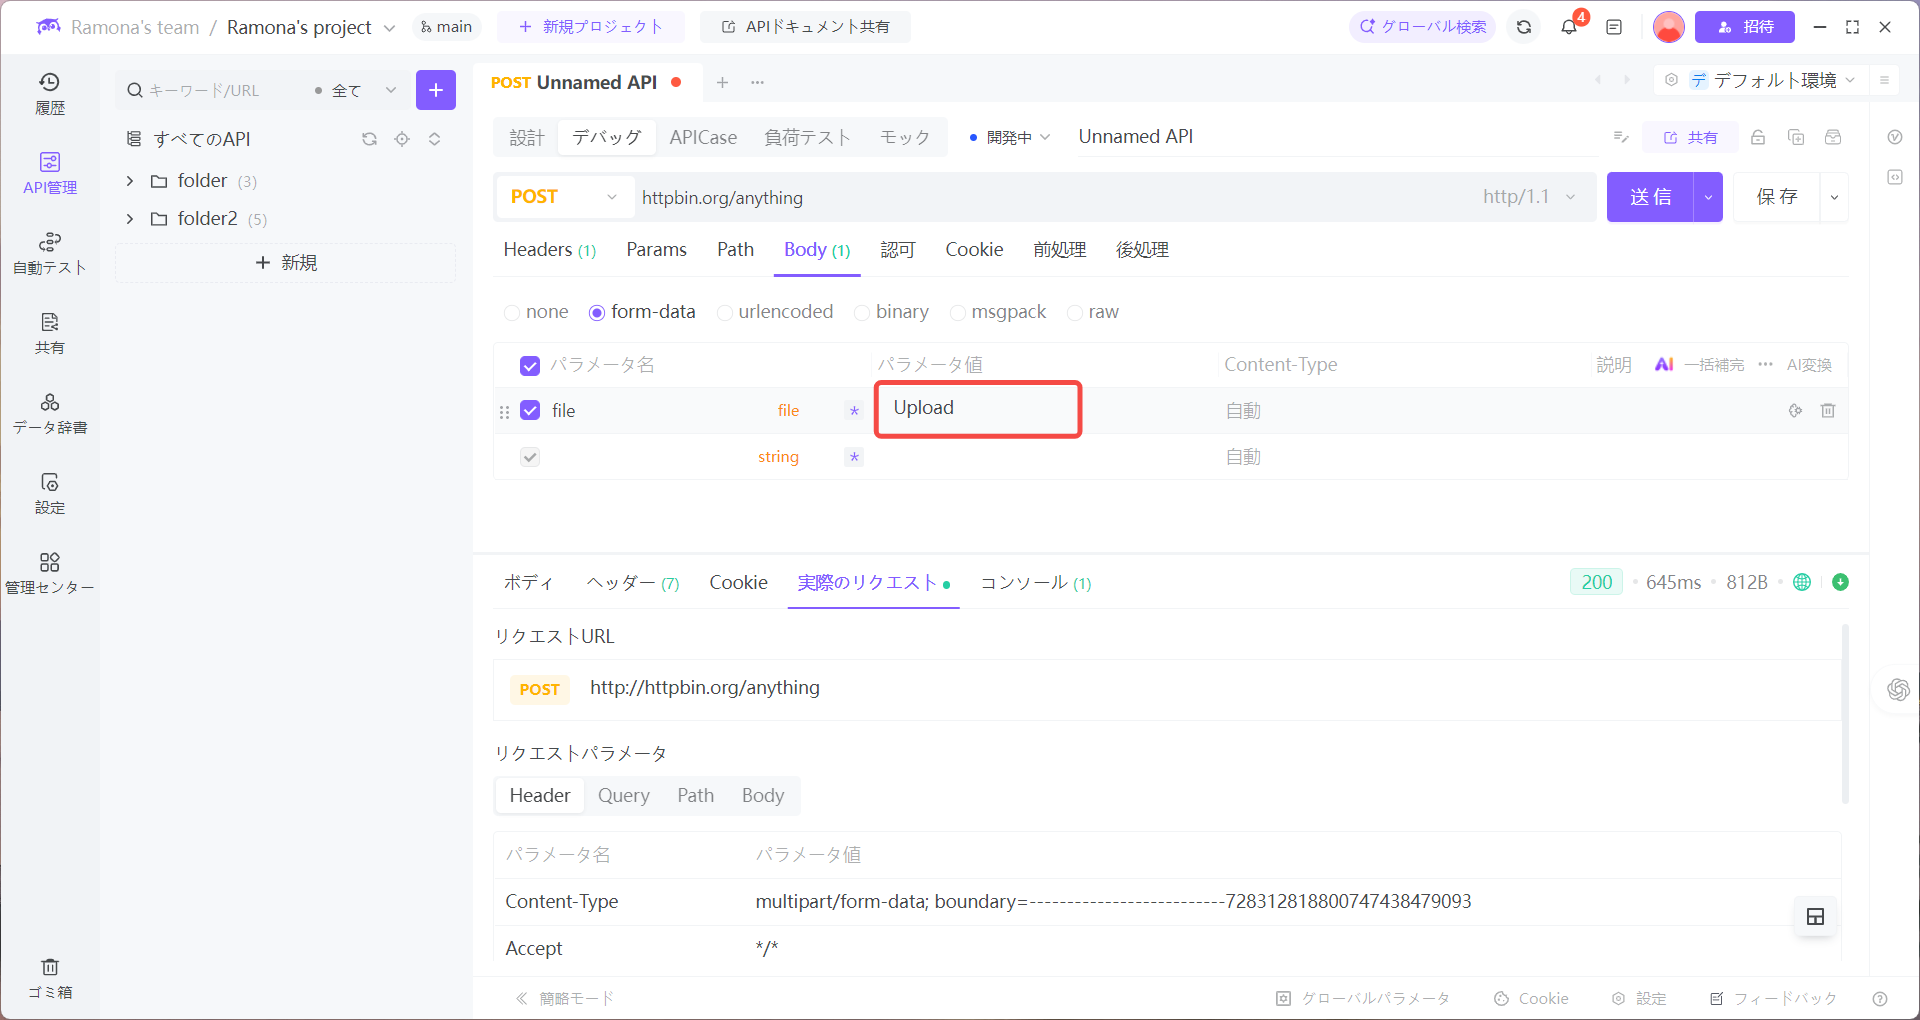This screenshot has width=1920, height=1020.
Task: Click the 招待 invite button
Action: 1745,27
